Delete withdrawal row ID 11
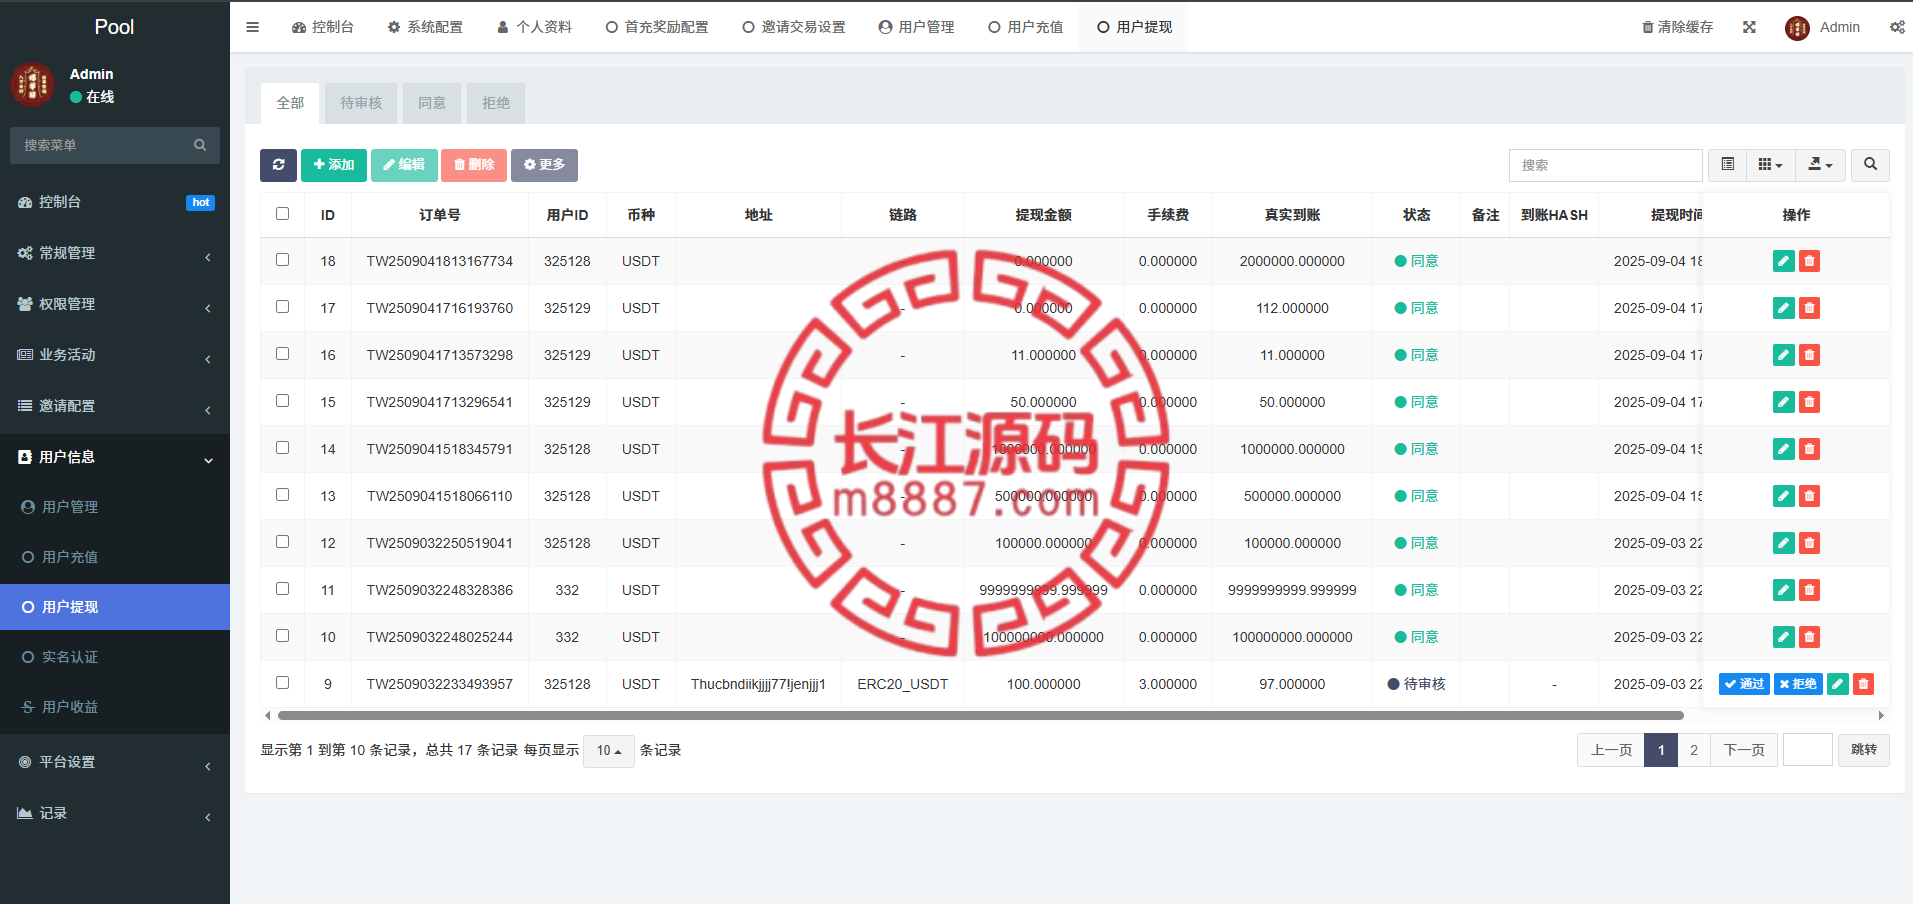 1809,590
